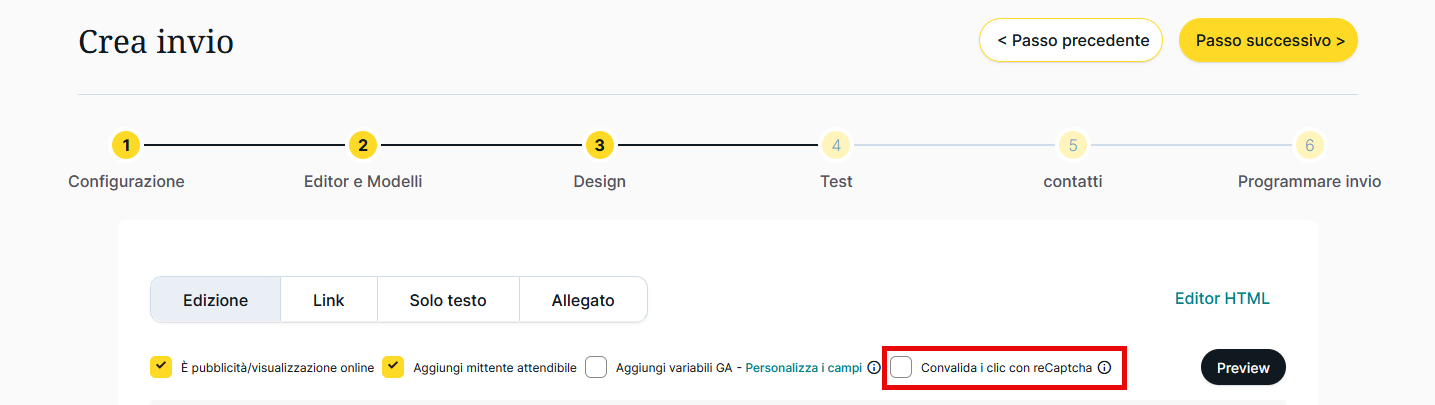1435x405 pixels.
Task: Go to step 2 circle Editor e Modelli
Action: 363,146
